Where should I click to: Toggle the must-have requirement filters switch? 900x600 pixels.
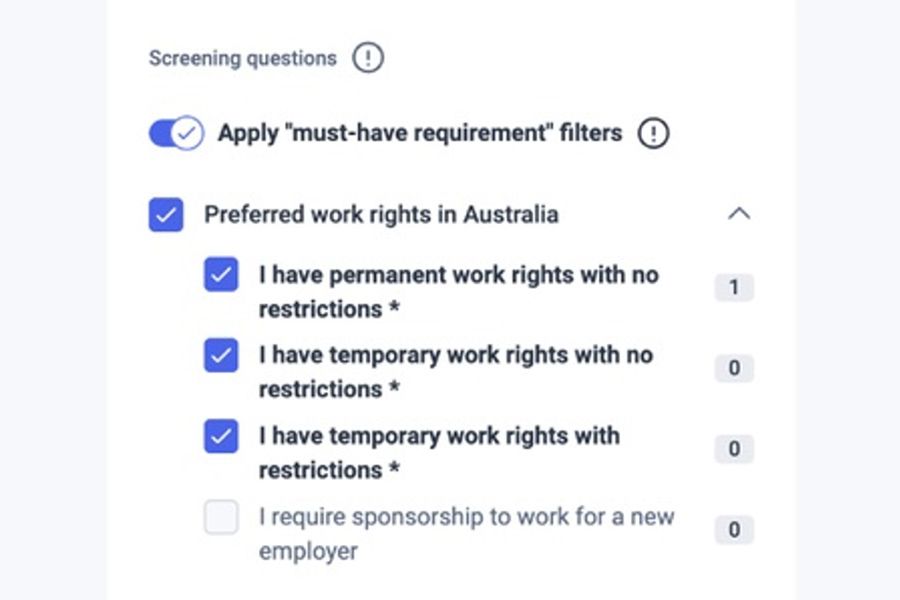coord(176,133)
